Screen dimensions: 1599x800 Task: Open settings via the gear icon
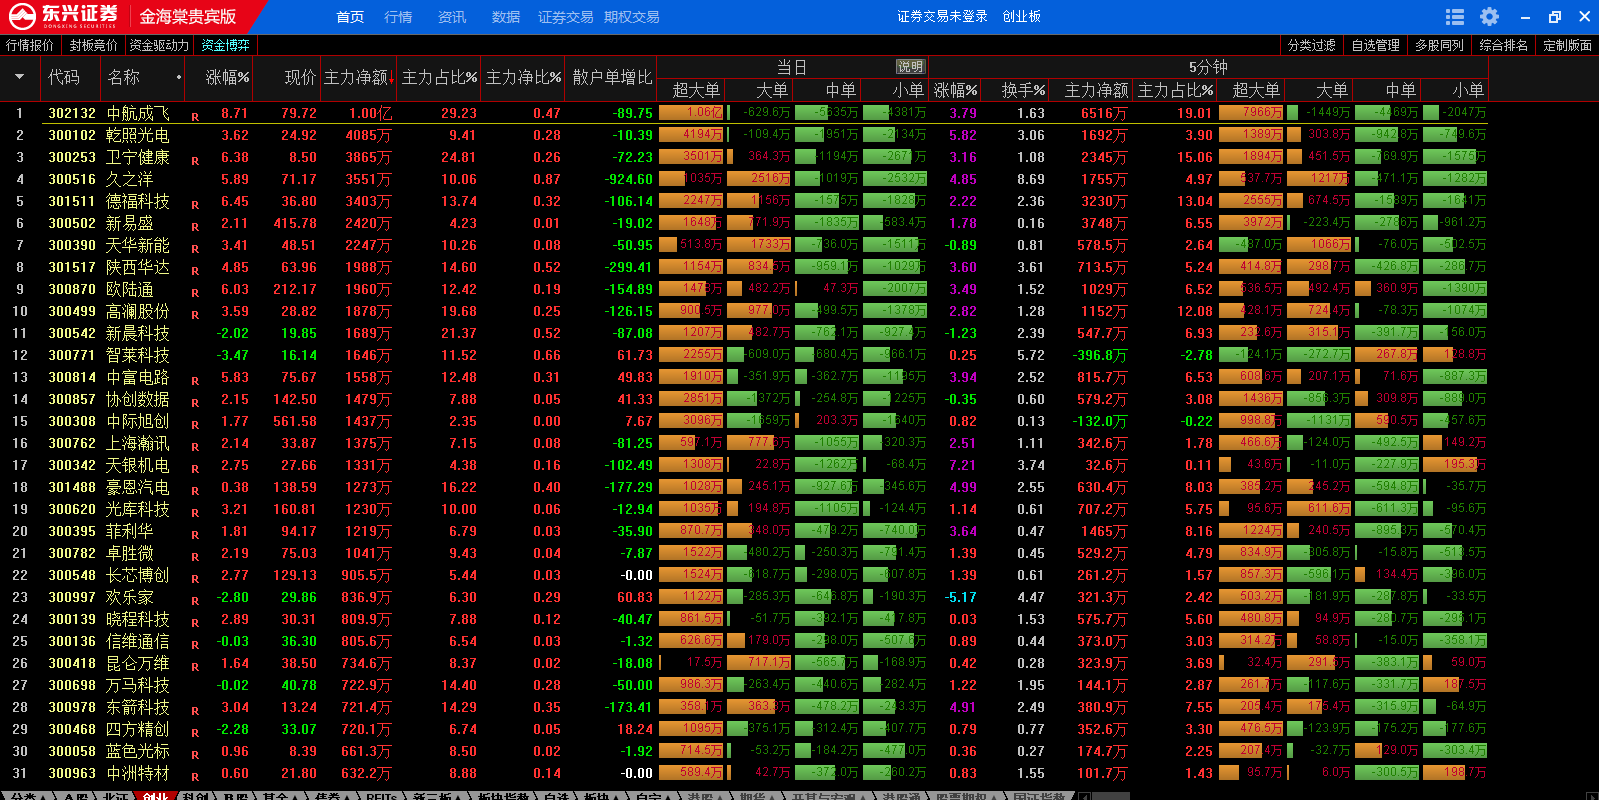[1489, 17]
